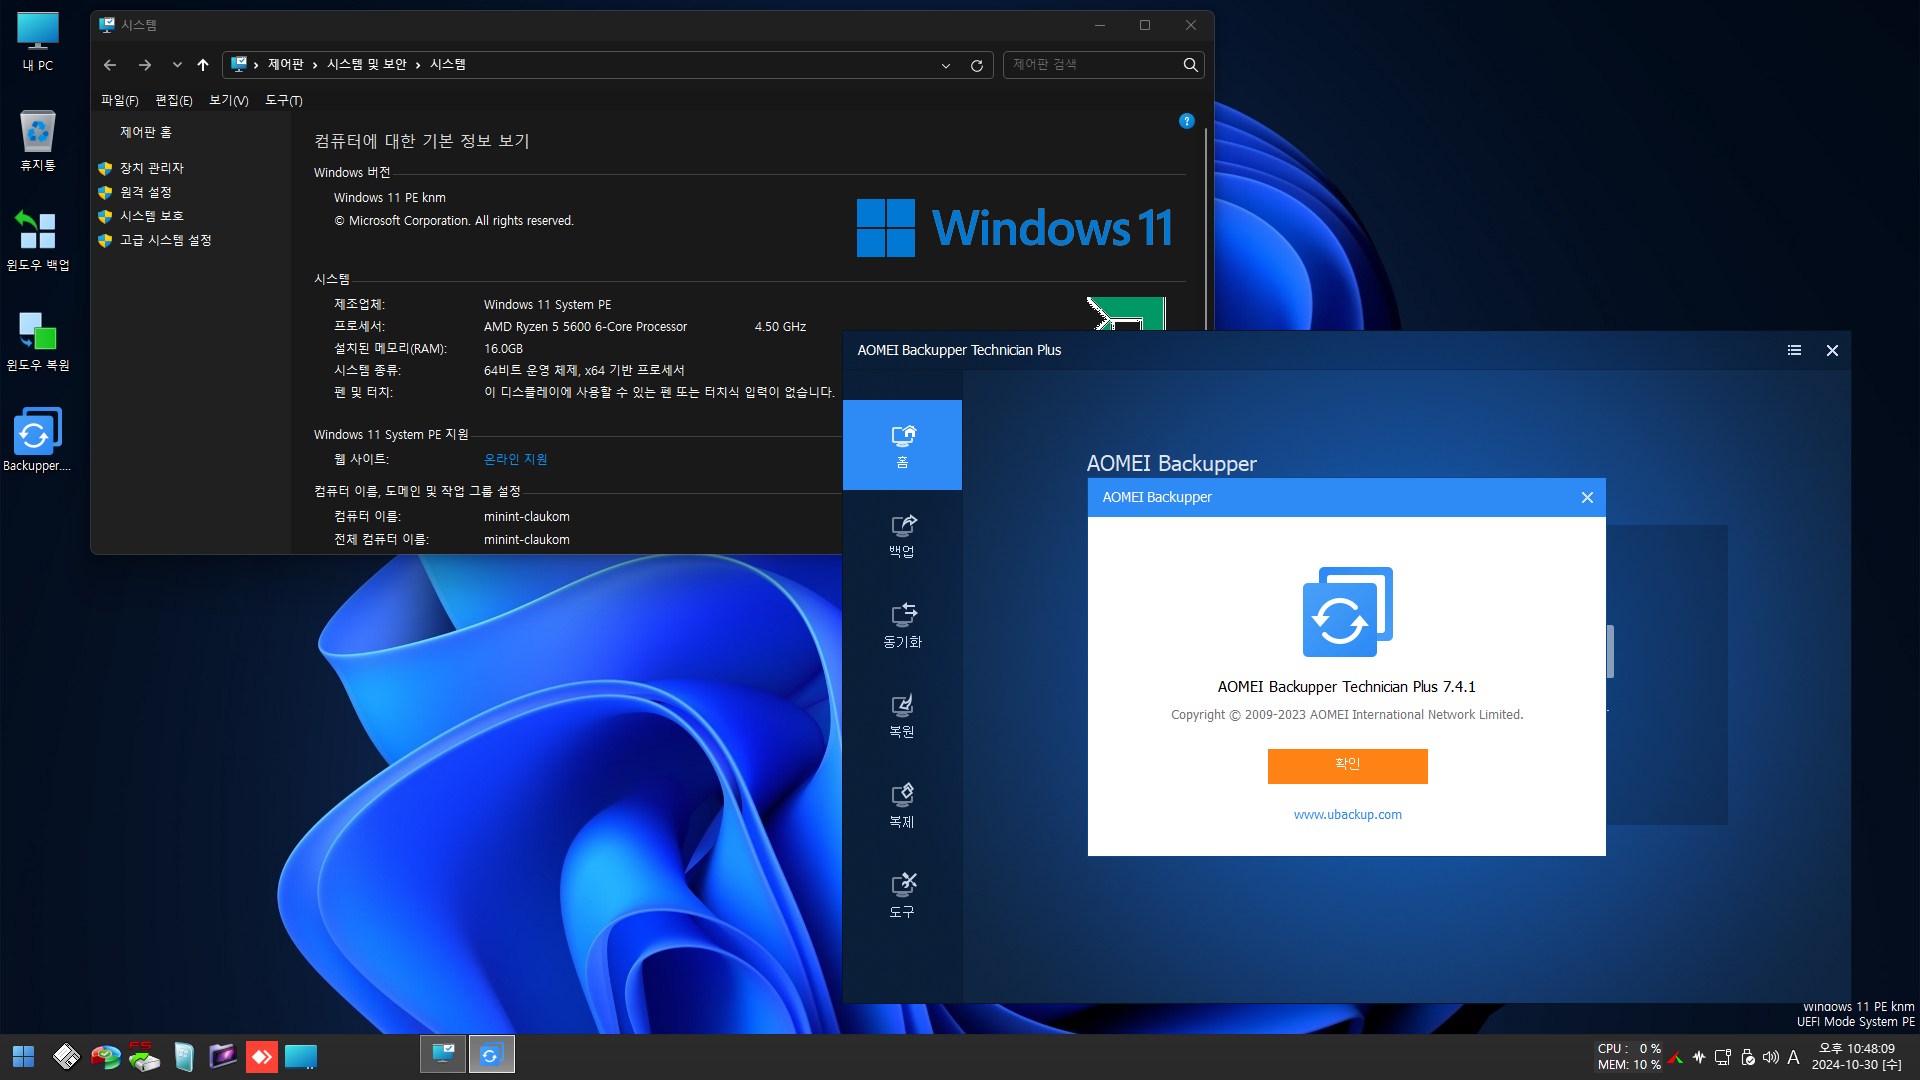Open the www.ubackup.com link
Screen dimensions: 1920x1080
[x=1347, y=815]
